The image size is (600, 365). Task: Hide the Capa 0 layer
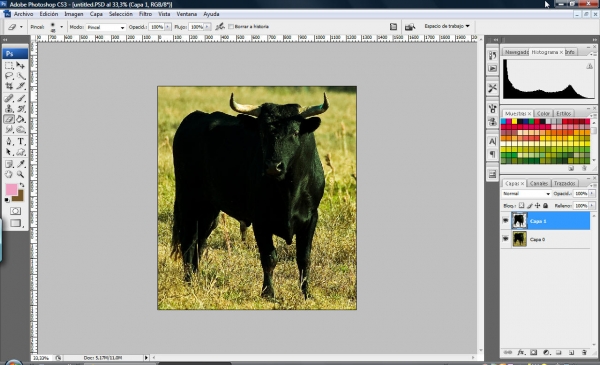point(505,239)
